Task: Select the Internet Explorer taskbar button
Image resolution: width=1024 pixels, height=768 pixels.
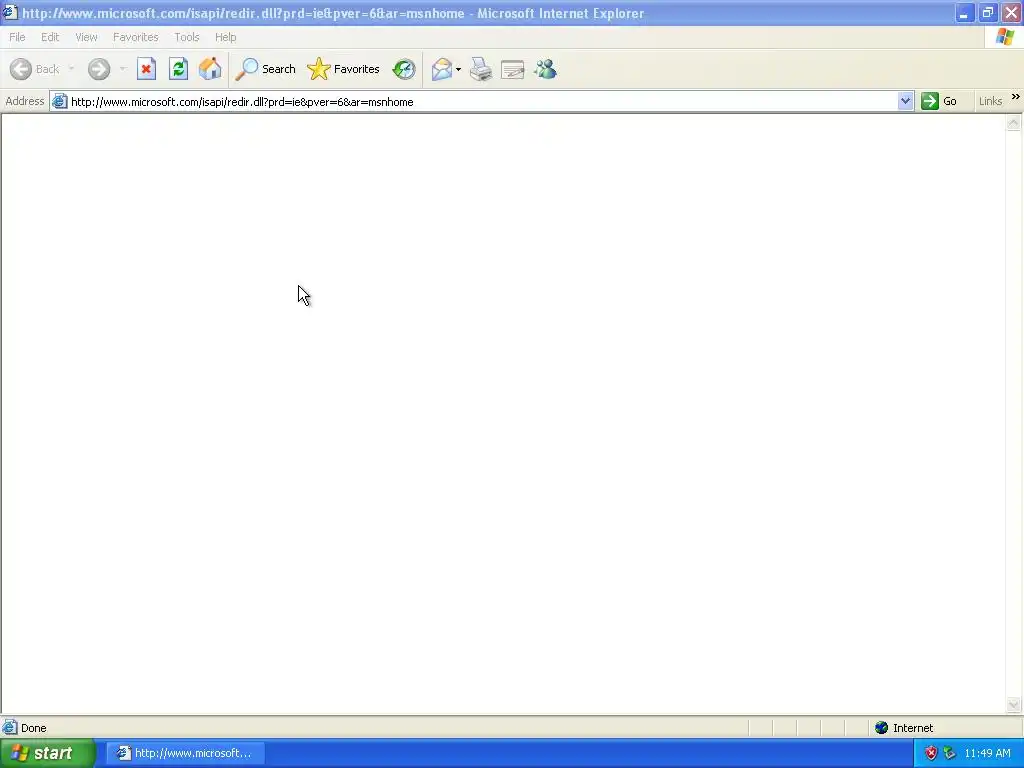Action: coord(185,753)
